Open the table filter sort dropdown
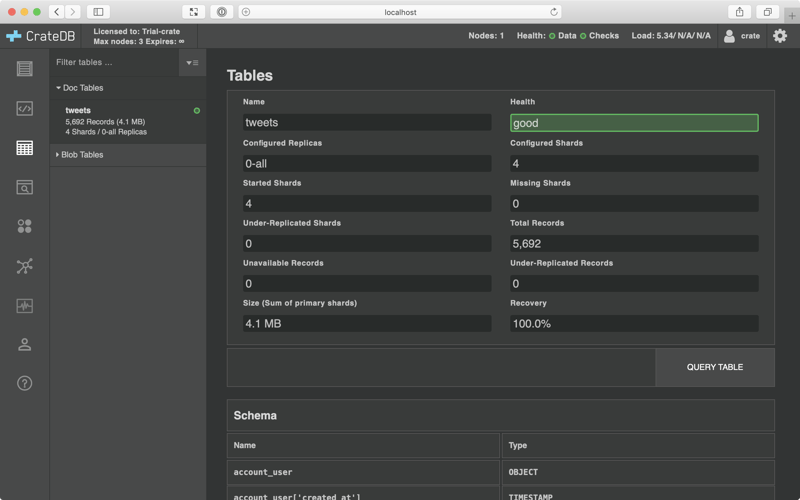Viewport: 800px width, 500px height. click(x=192, y=63)
